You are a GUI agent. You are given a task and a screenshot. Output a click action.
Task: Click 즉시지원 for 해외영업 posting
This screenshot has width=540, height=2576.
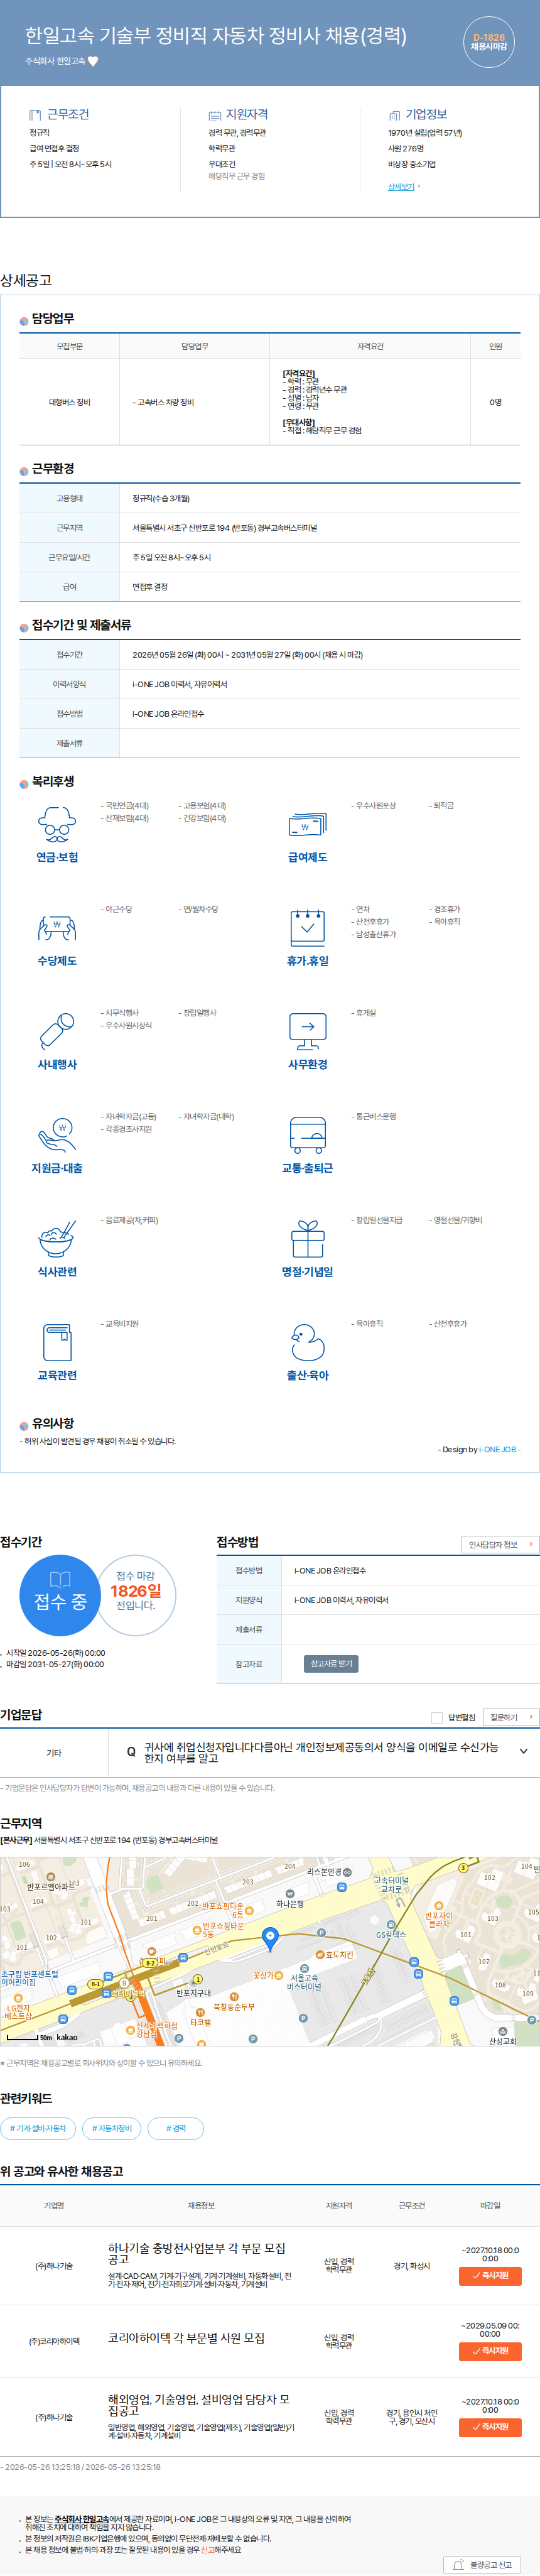(490, 2427)
